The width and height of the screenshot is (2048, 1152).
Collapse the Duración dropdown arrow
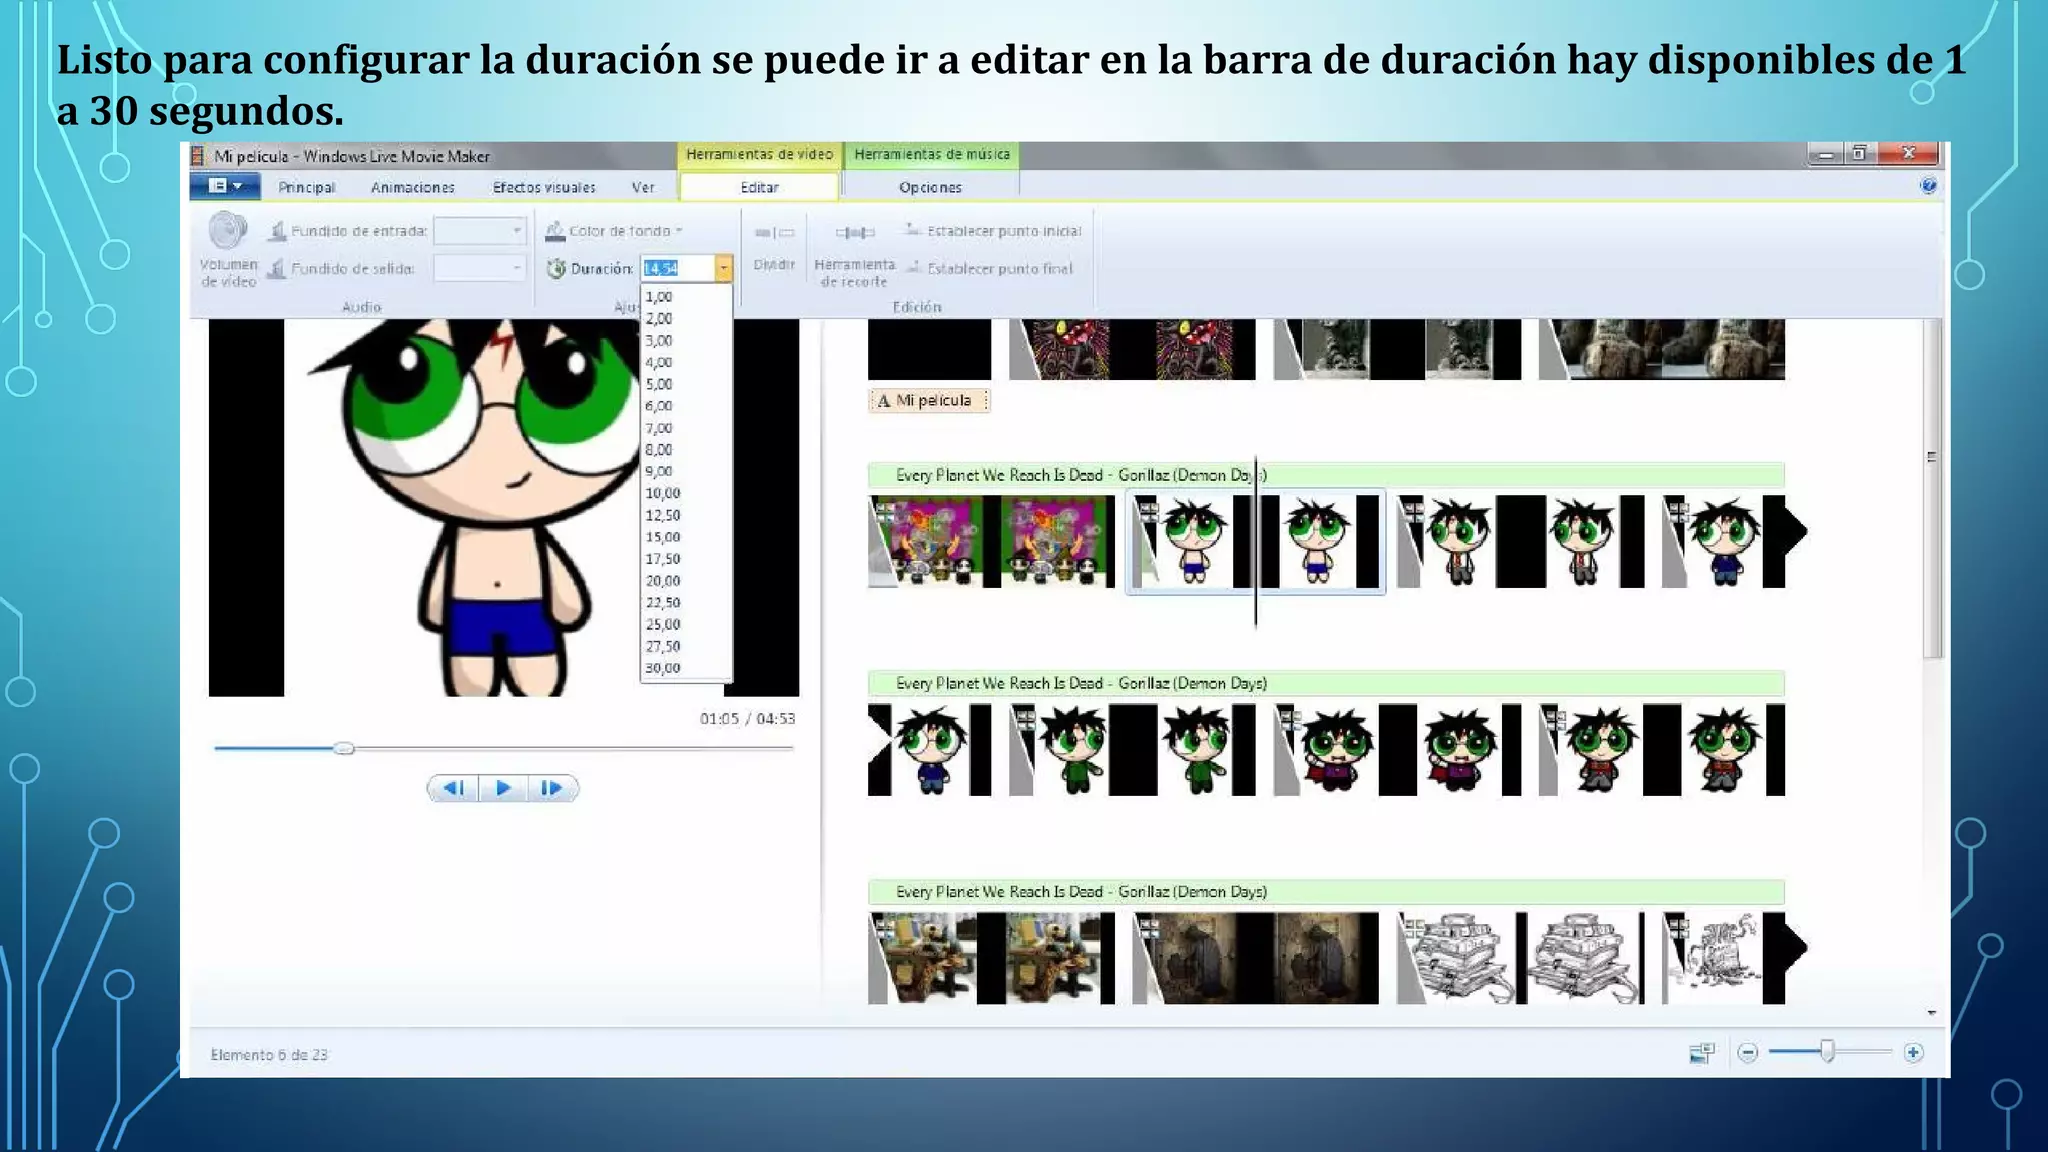723,268
